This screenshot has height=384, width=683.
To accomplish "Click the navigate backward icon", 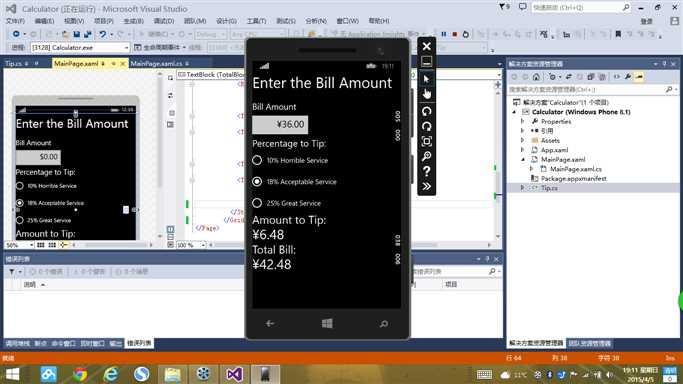I will click(x=16, y=34).
